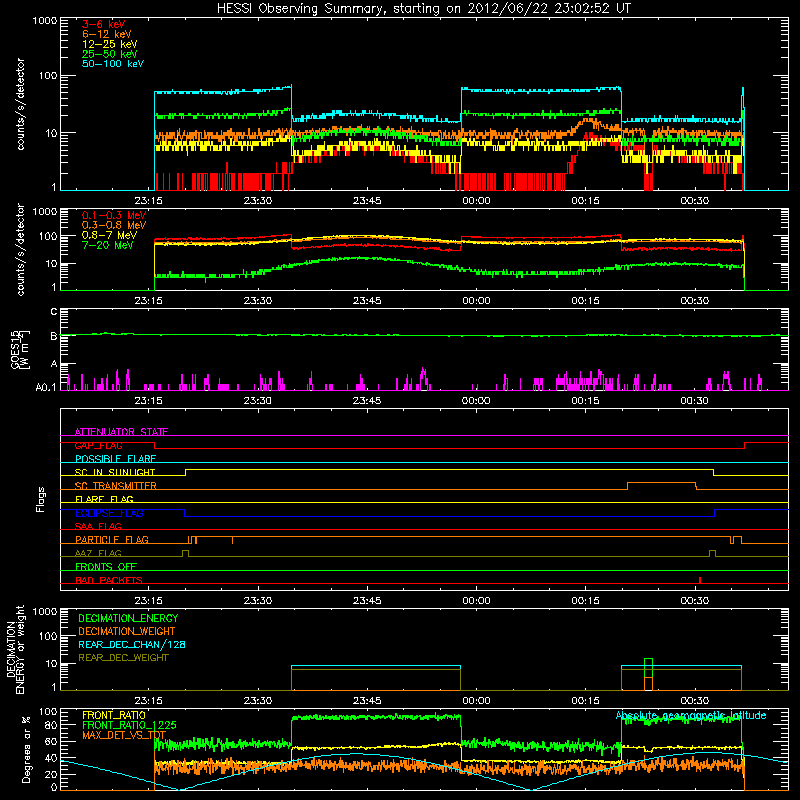The width and height of the screenshot is (800, 800).
Task: Select the SAA_FLAG label
Action: (98, 526)
